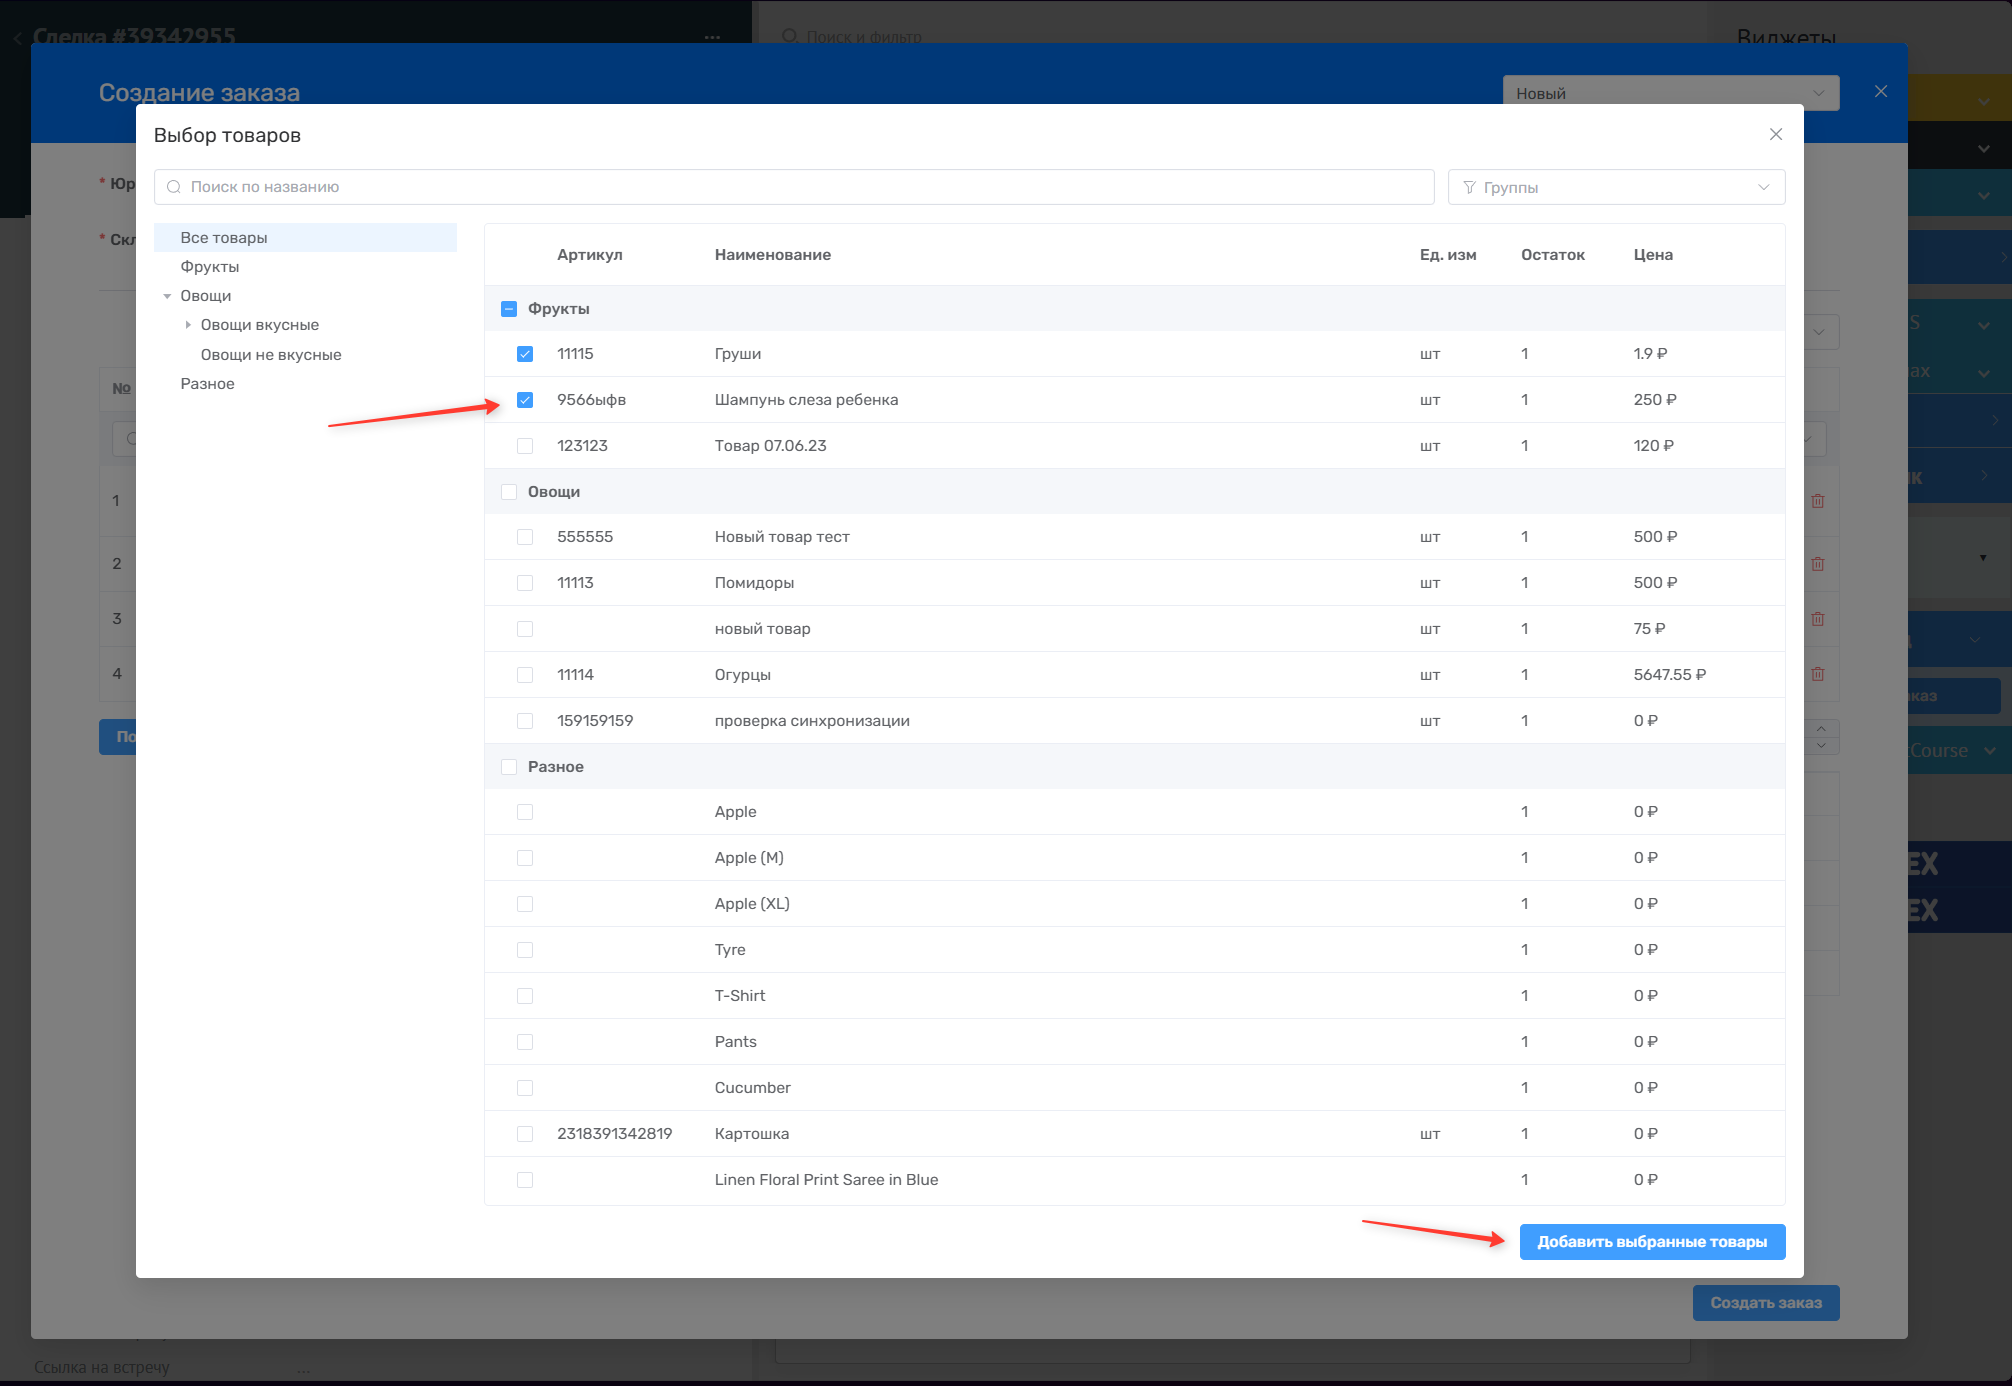Click the Ссылка на встречу field label

[102, 1367]
